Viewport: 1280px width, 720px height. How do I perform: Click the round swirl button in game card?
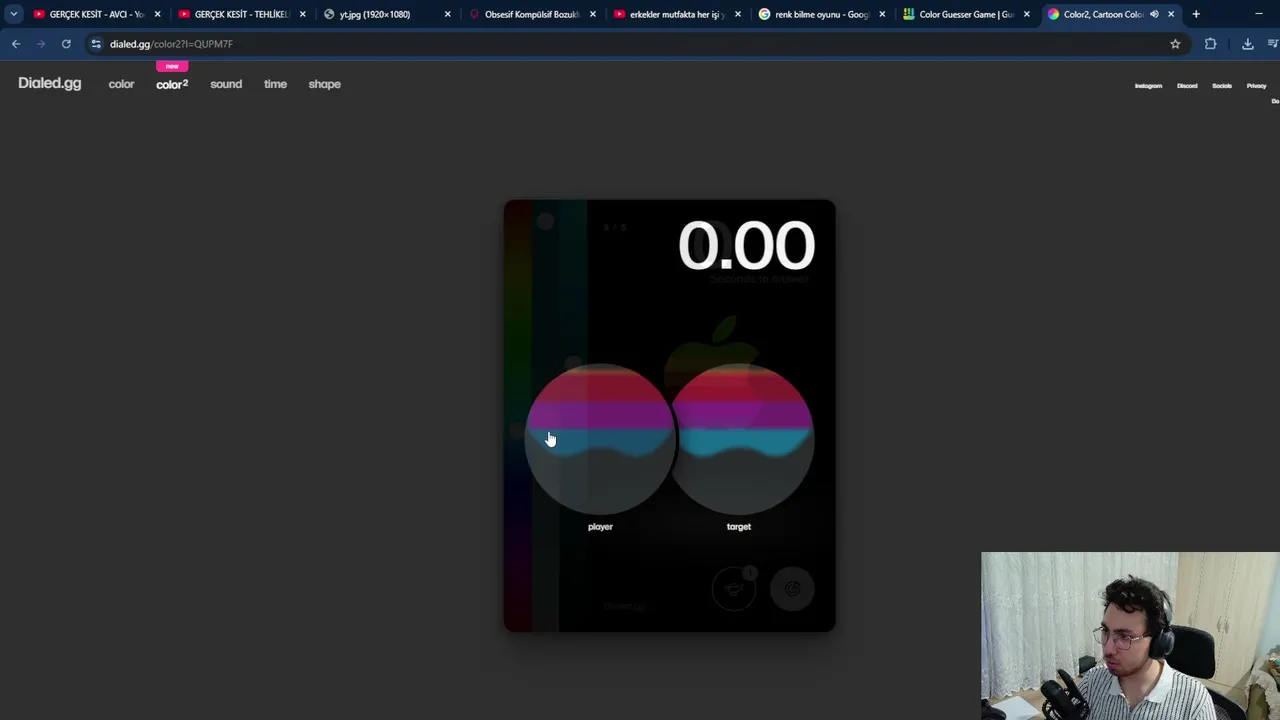[792, 589]
